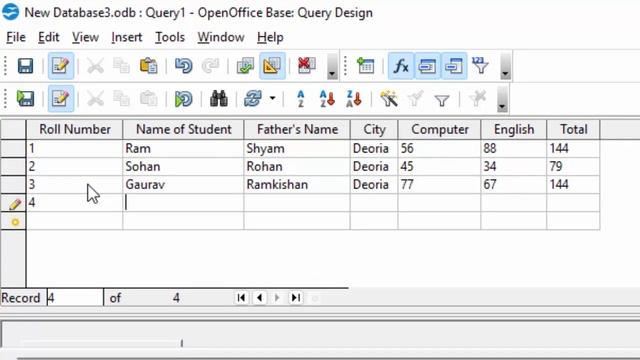
Task: Click the Computer value 77
Action: pyautogui.click(x=440, y=184)
